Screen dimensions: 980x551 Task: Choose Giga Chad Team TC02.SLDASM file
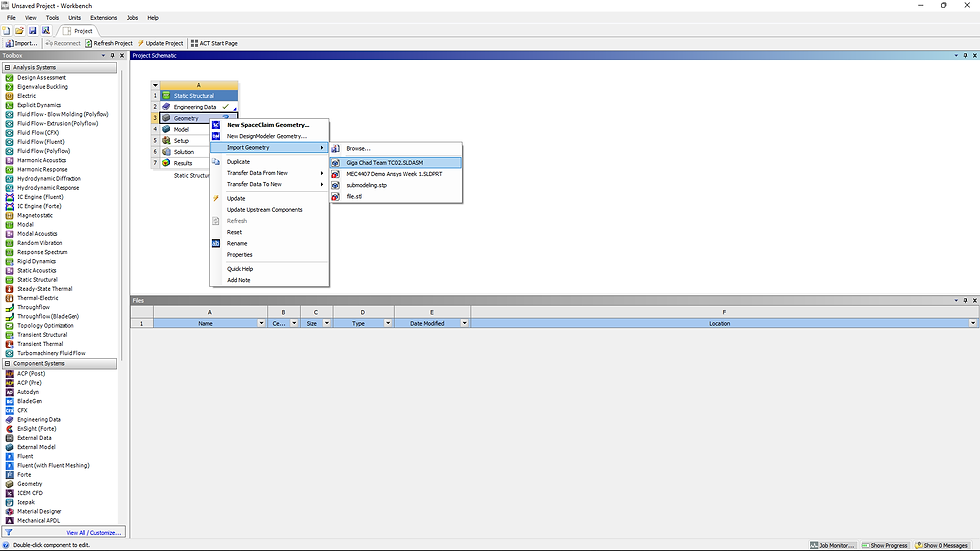click(x=396, y=162)
